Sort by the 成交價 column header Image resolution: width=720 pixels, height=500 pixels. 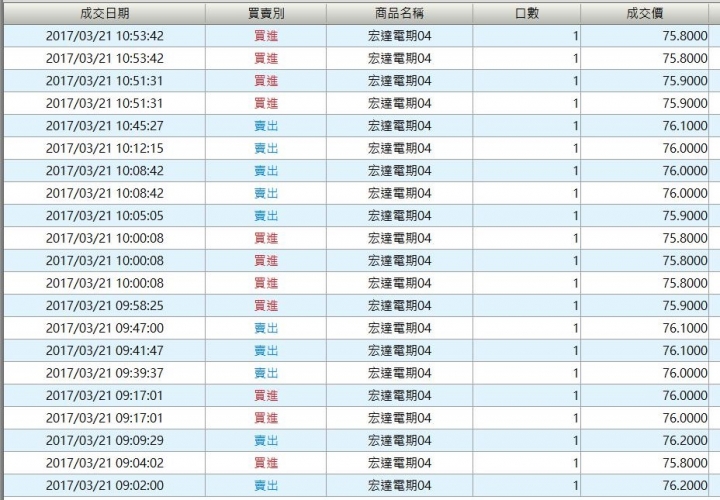pos(644,13)
